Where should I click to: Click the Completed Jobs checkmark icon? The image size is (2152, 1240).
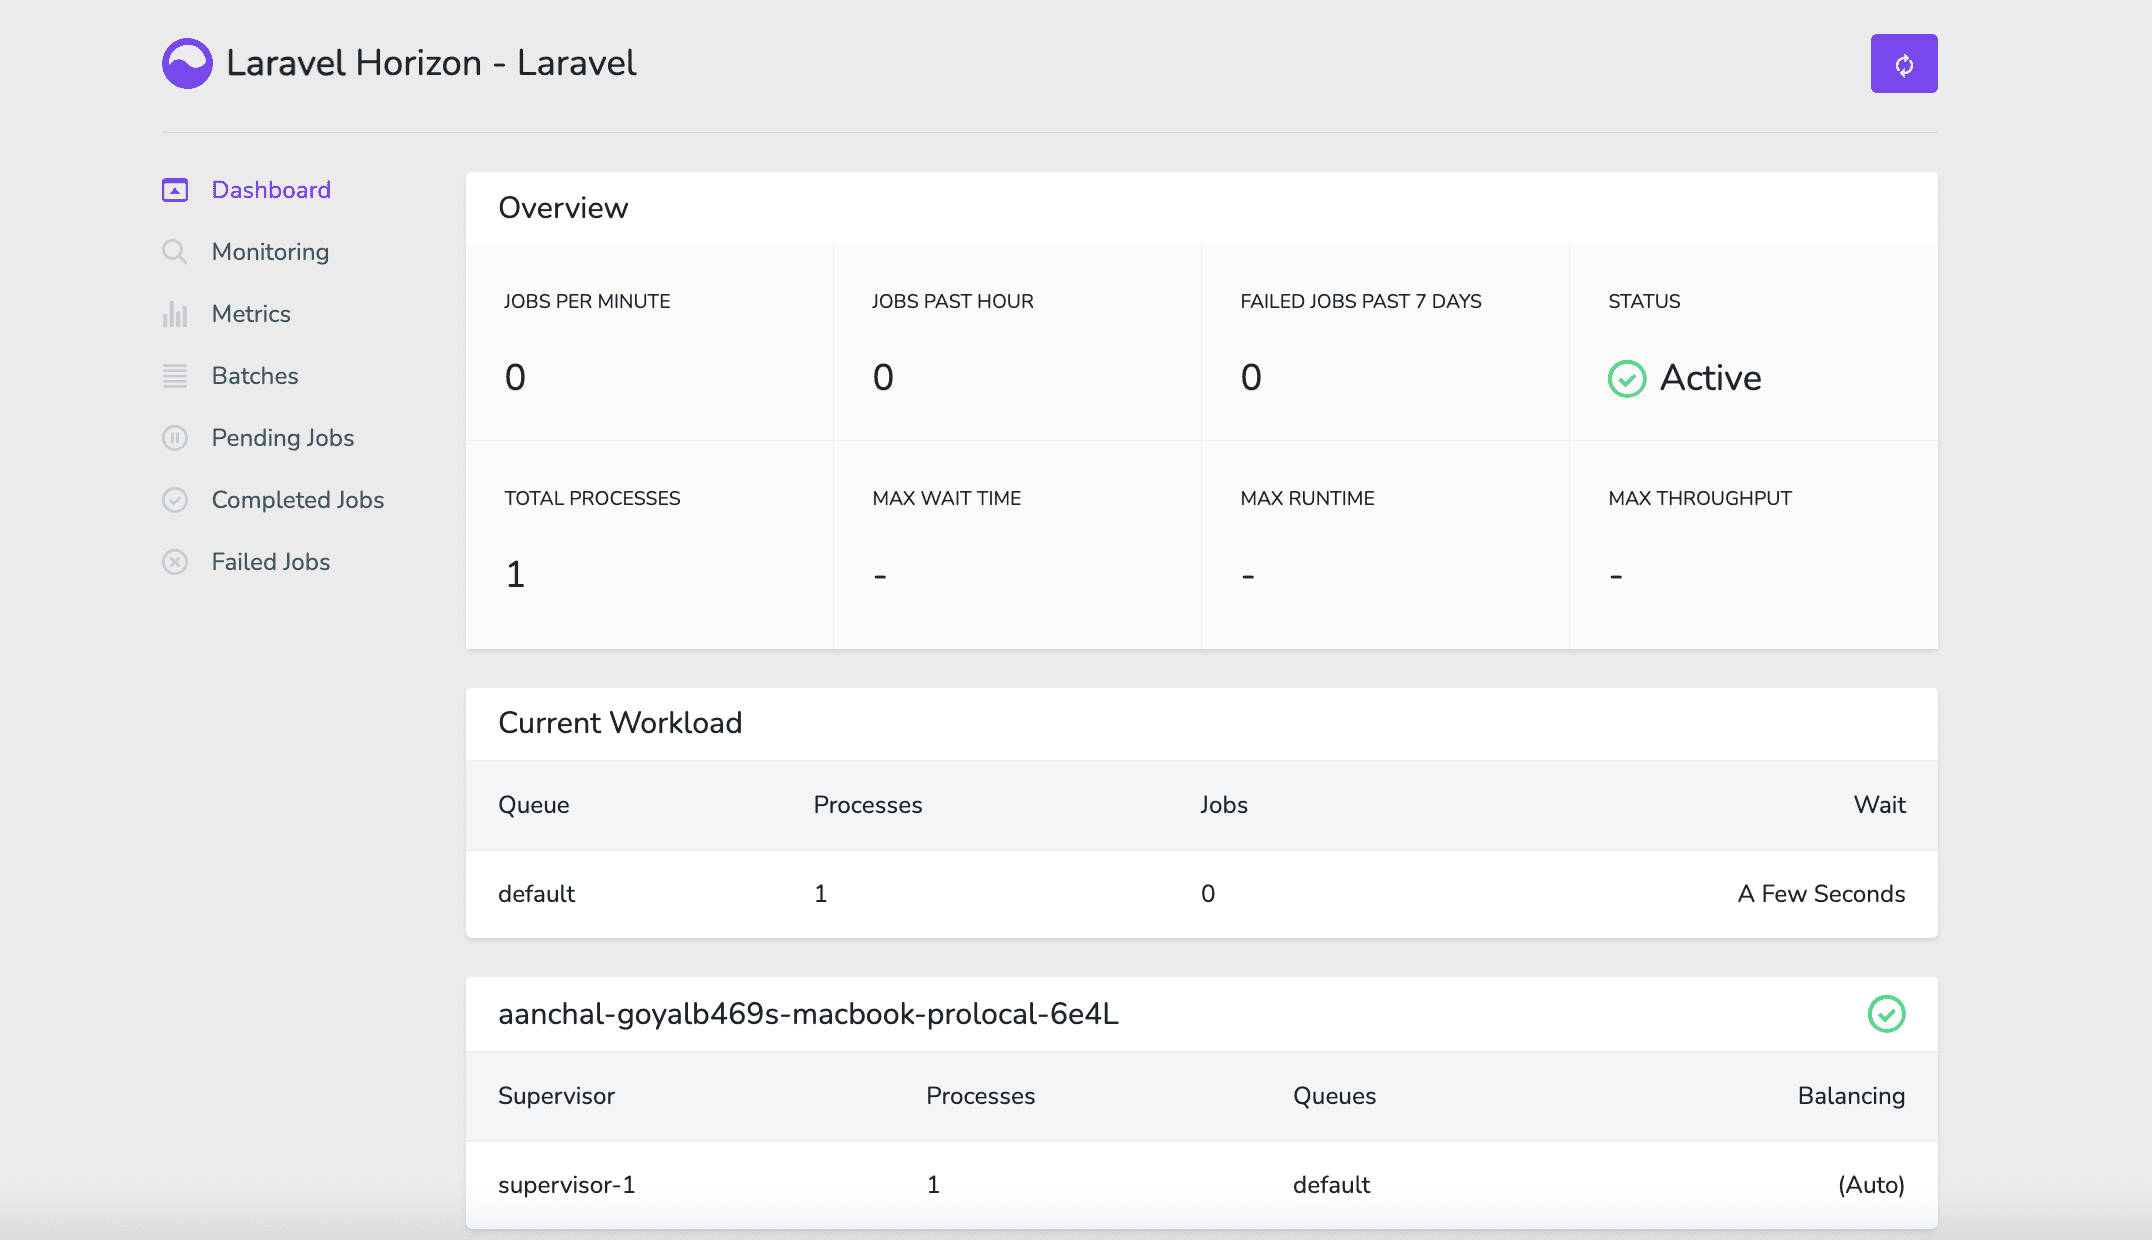(x=175, y=499)
